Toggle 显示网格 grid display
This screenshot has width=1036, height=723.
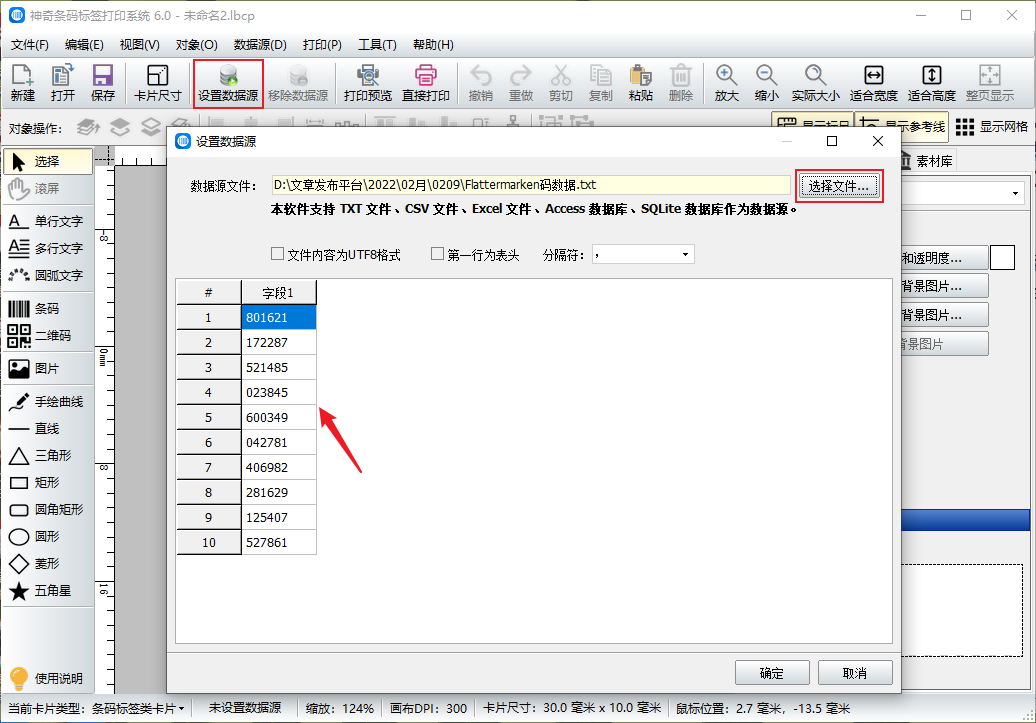[x=992, y=127]
